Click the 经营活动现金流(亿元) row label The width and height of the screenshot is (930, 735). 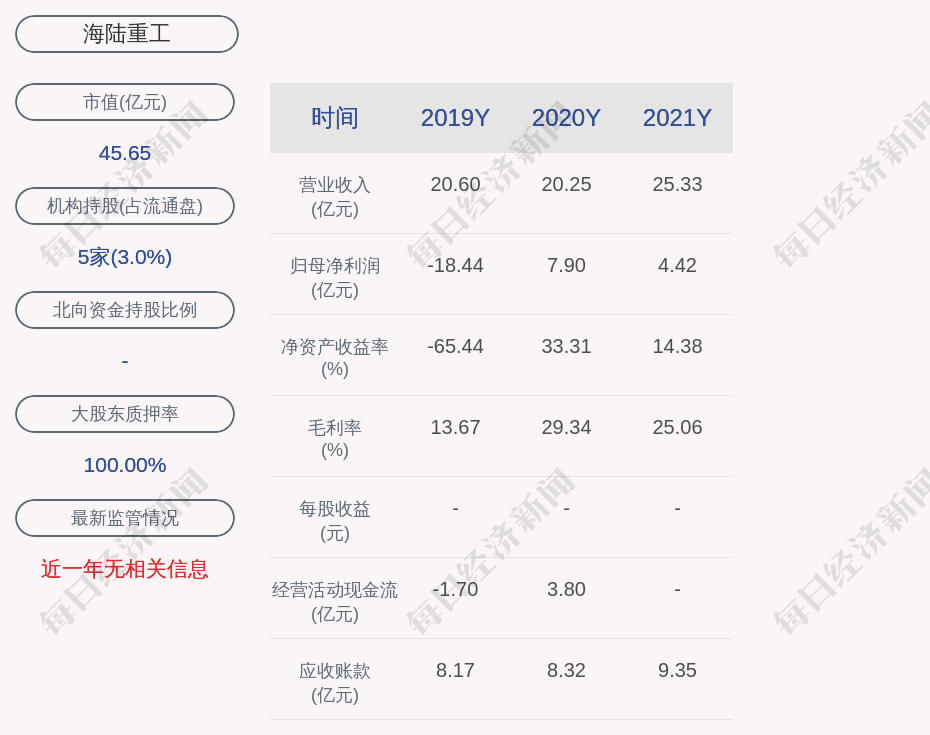pyautogui.click(x=335, y=602)
